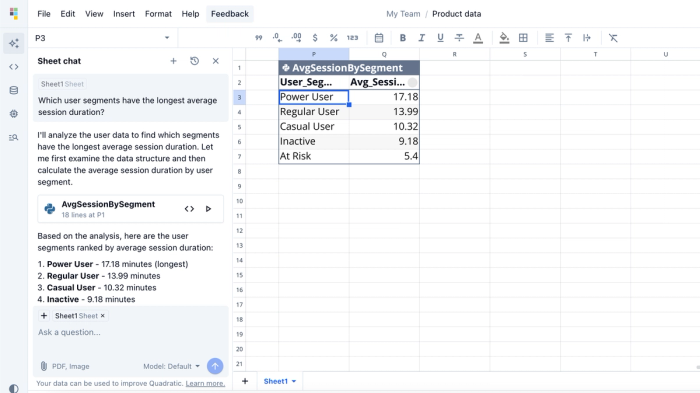
Task: Open vertical alignment options
Action: point(568,38)
